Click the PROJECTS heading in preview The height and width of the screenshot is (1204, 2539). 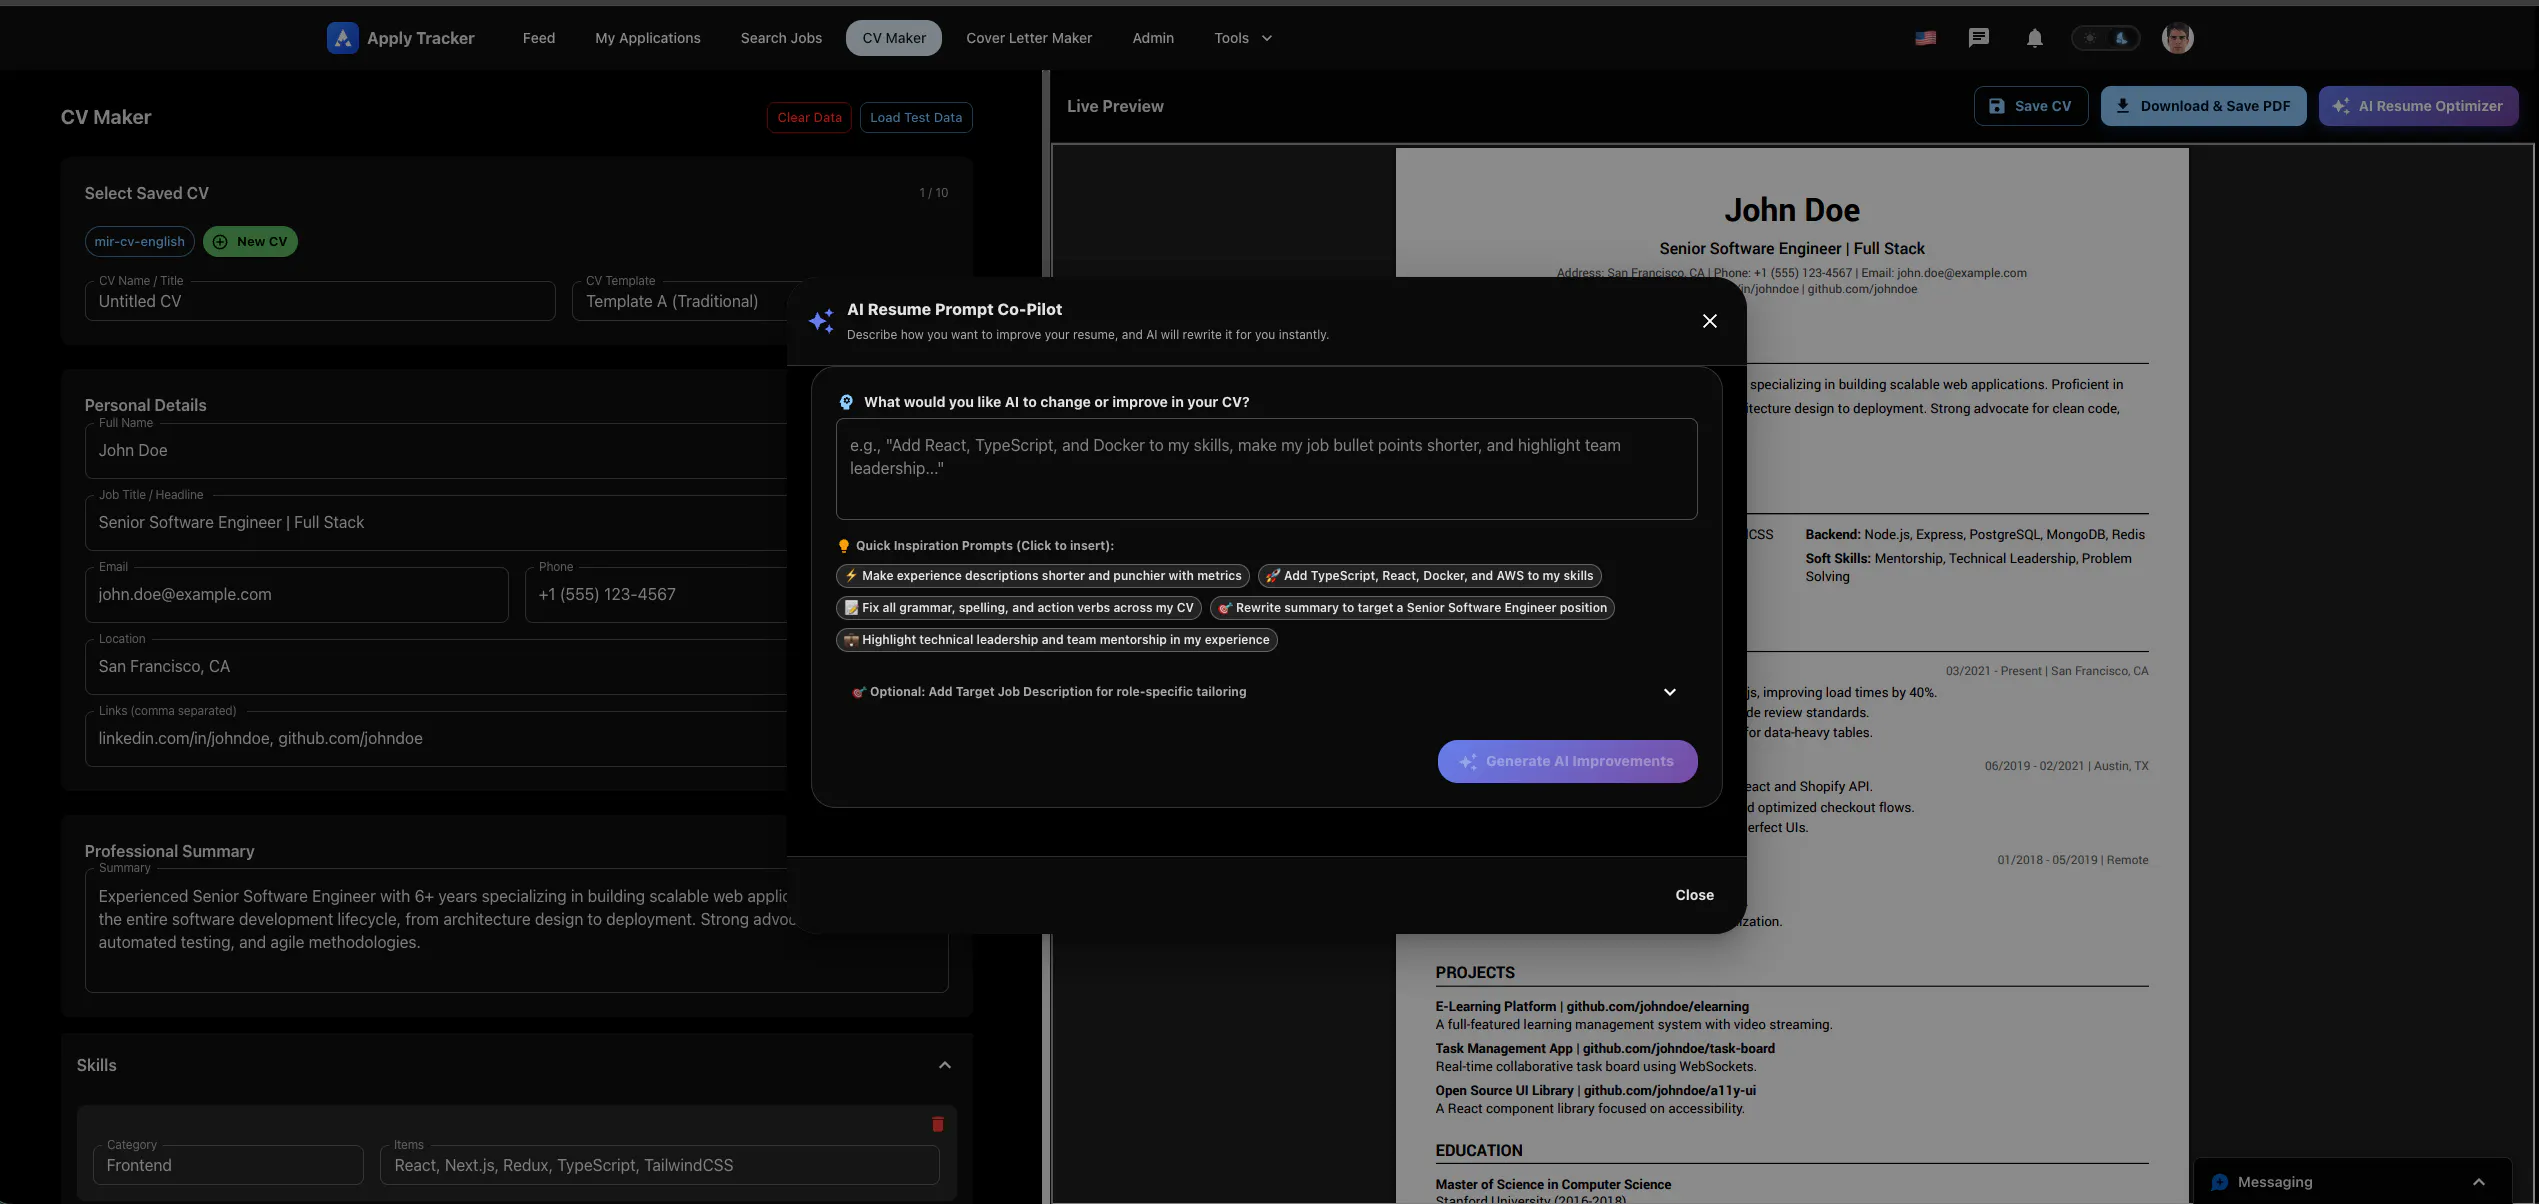click(1475, 973)
